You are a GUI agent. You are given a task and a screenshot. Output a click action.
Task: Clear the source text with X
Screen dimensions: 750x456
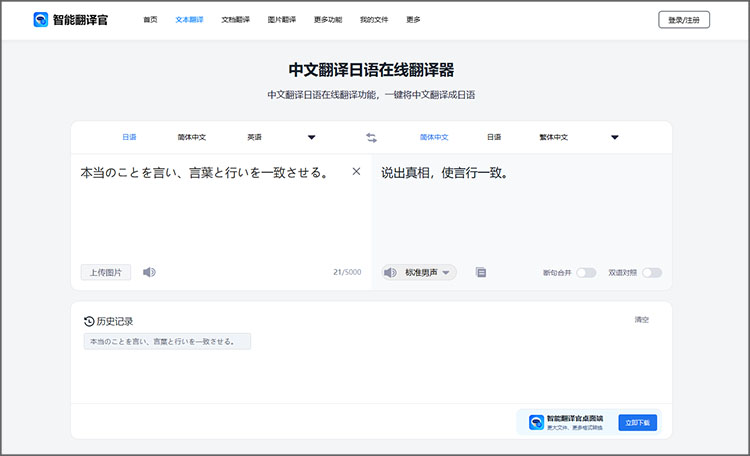[x=356, y=171]
